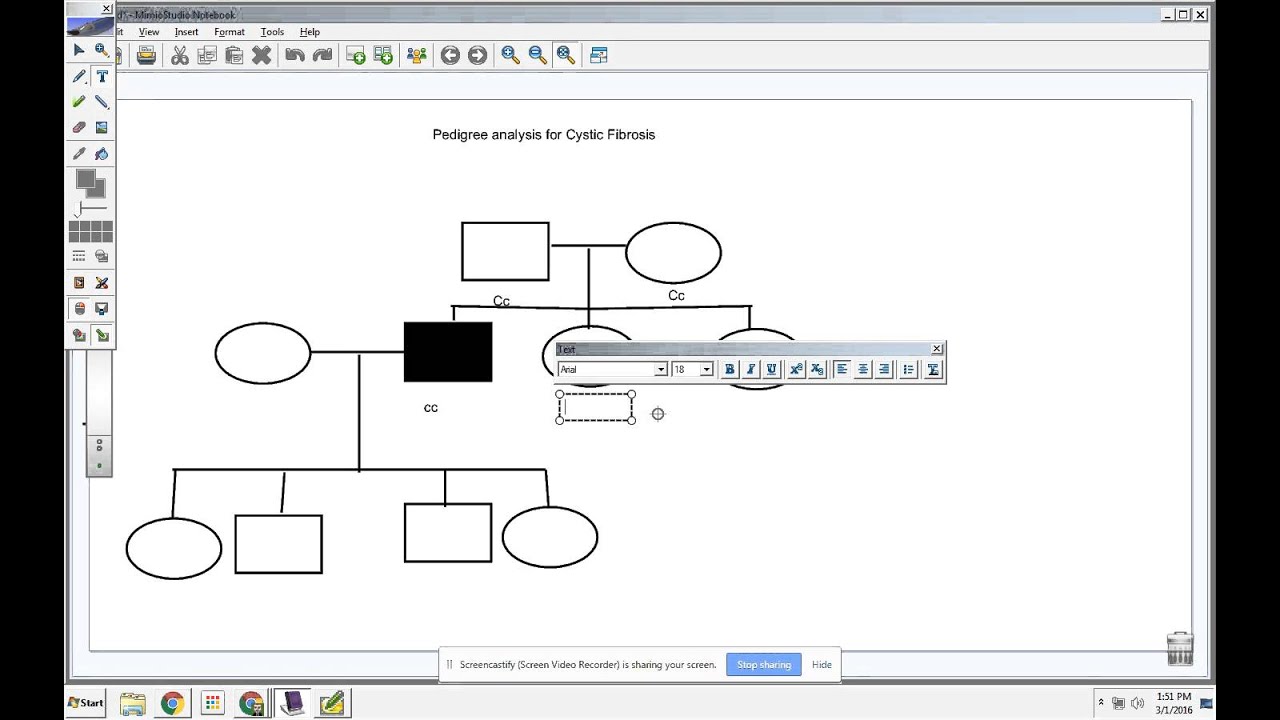Open File Explorer from the taskbar
1280x720 pixels.
pyautogui.click(x=133, y=703)
